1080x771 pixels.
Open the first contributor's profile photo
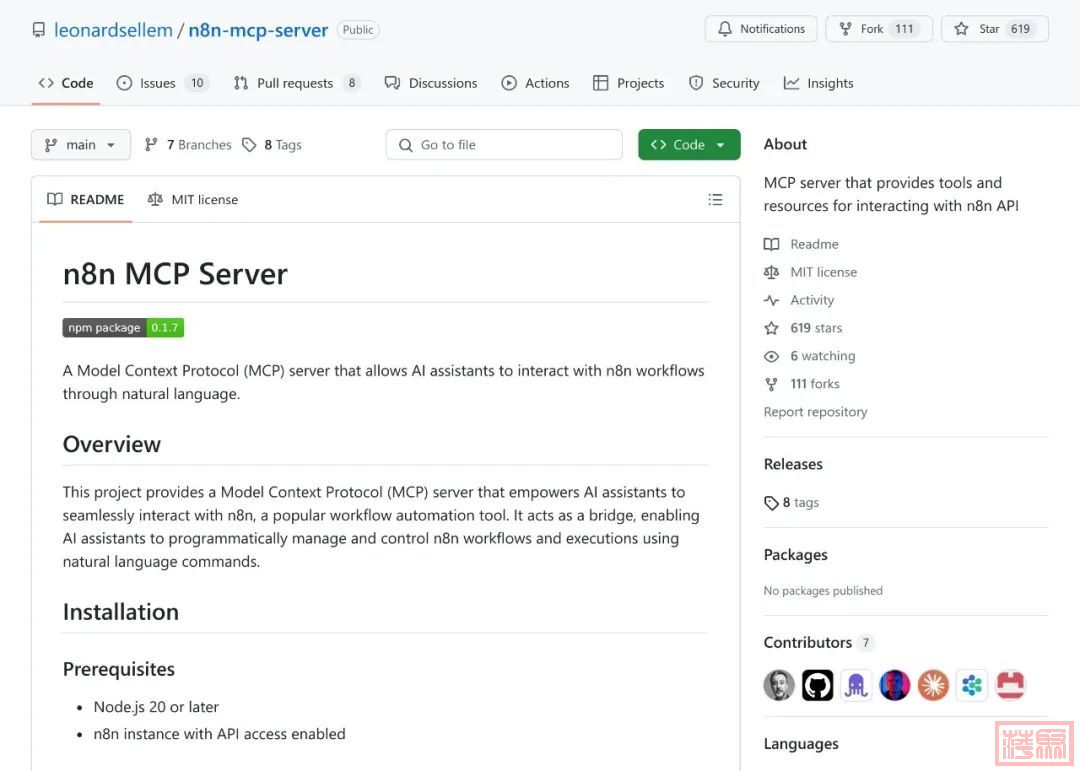(x=779, y=685)
